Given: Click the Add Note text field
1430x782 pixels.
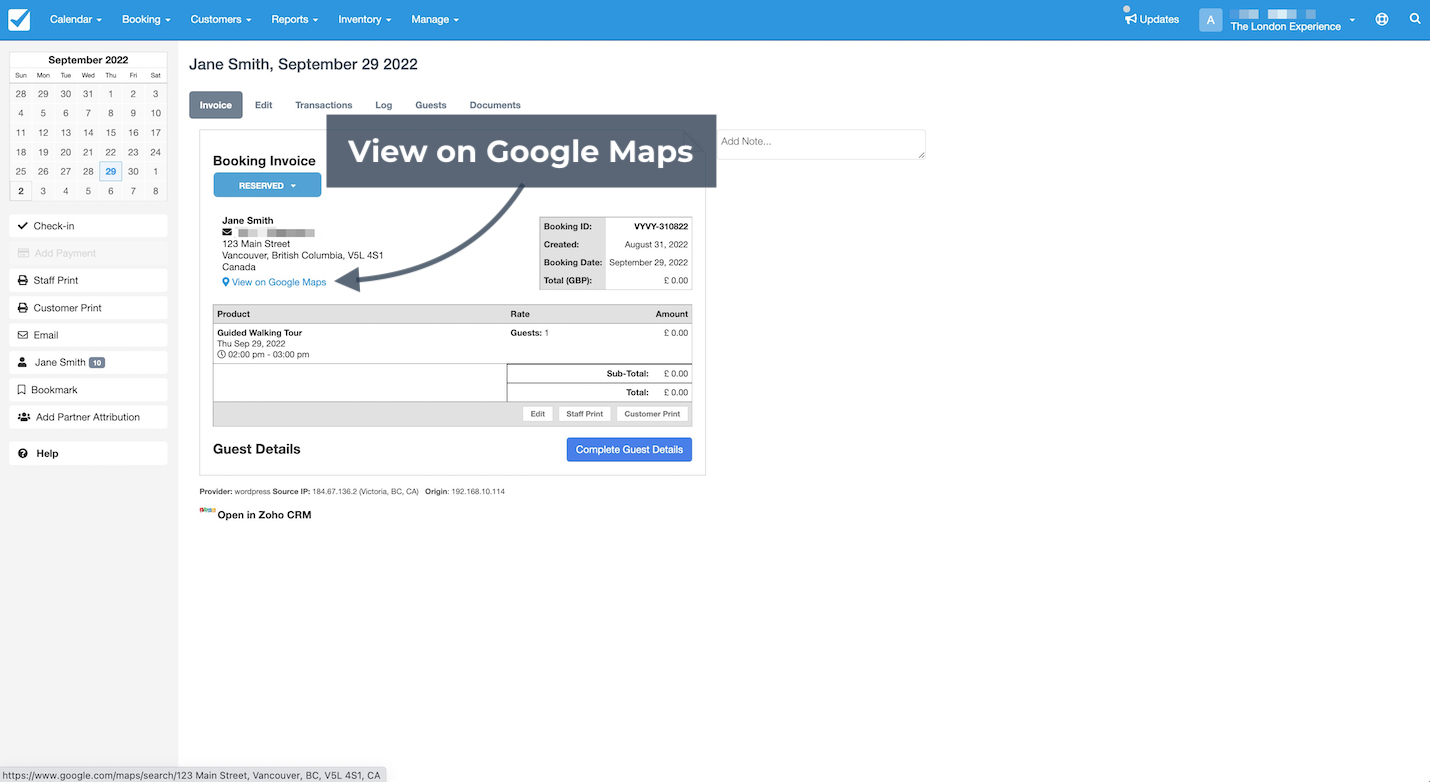Looking at the screenshot, I should (x=820, y=144).
